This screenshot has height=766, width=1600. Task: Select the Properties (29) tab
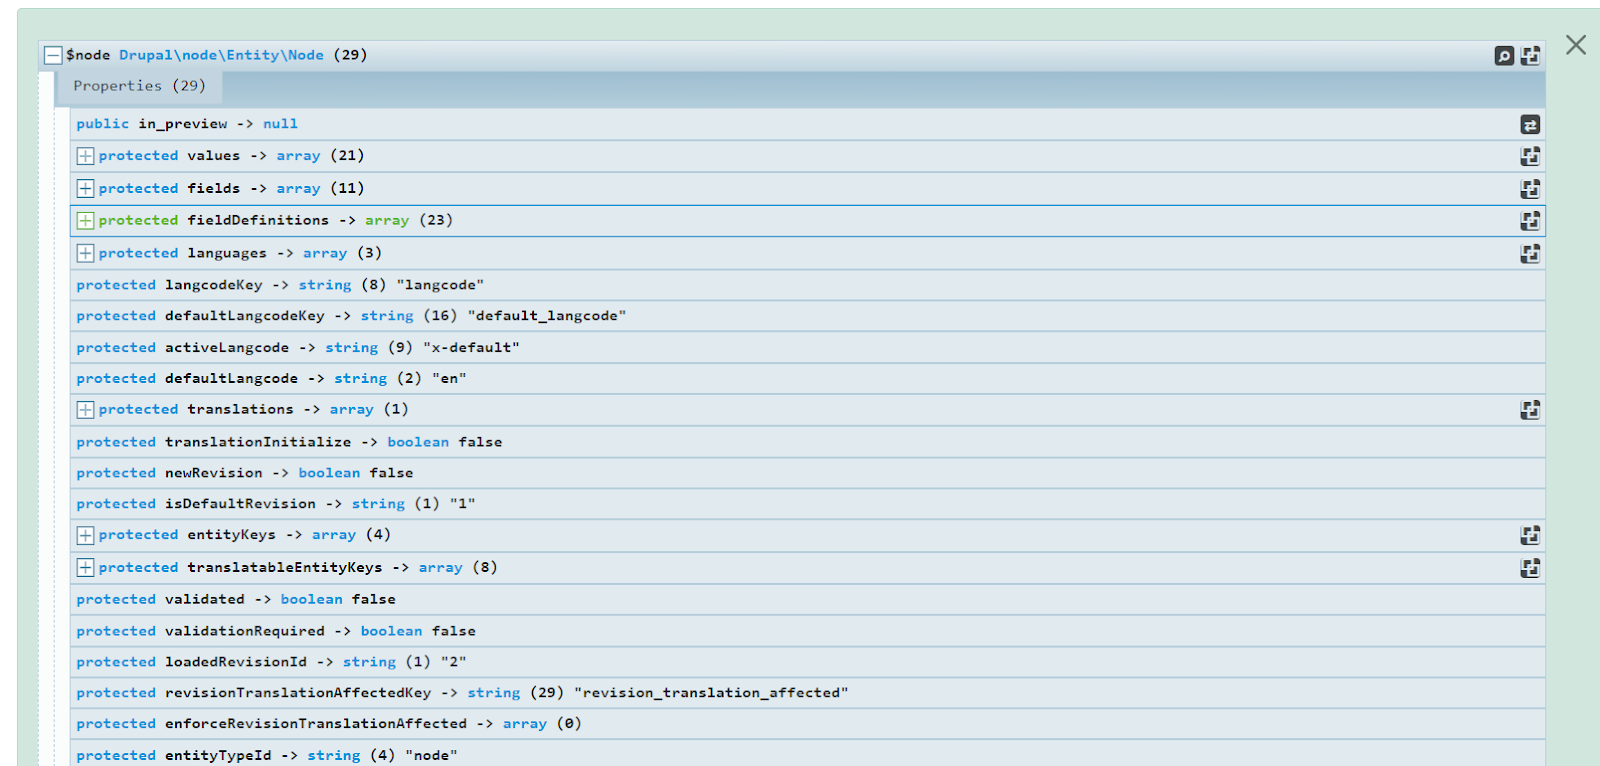(x=139, y=86)
